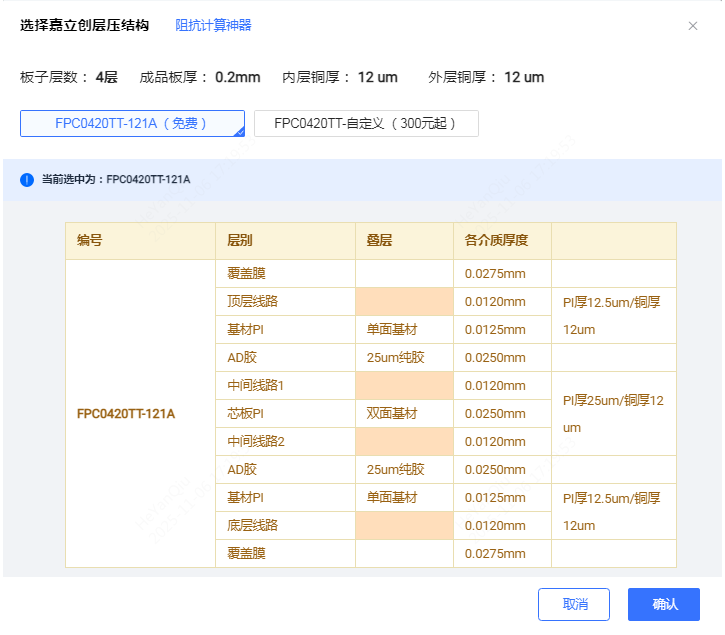This screenshot has width=725, height=635.
Task: Click the blue info icon before 当前选中为
Action: [27, 180]
